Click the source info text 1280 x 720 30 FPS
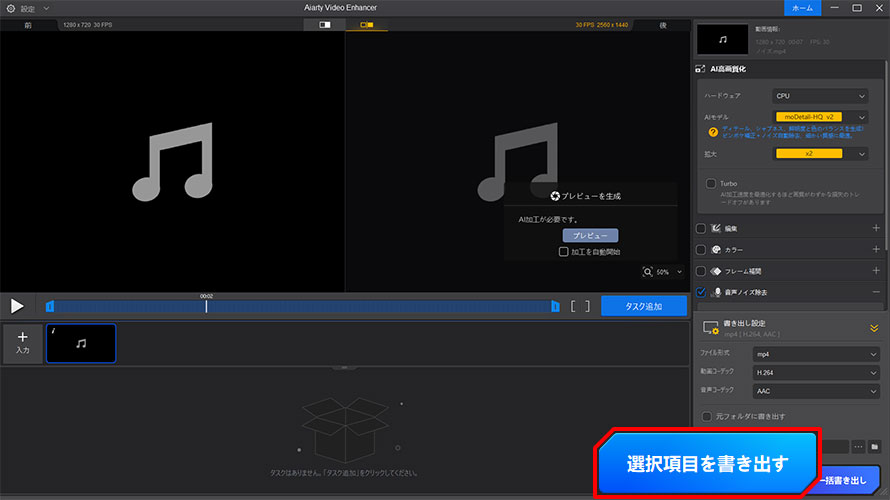 [87, 25]
